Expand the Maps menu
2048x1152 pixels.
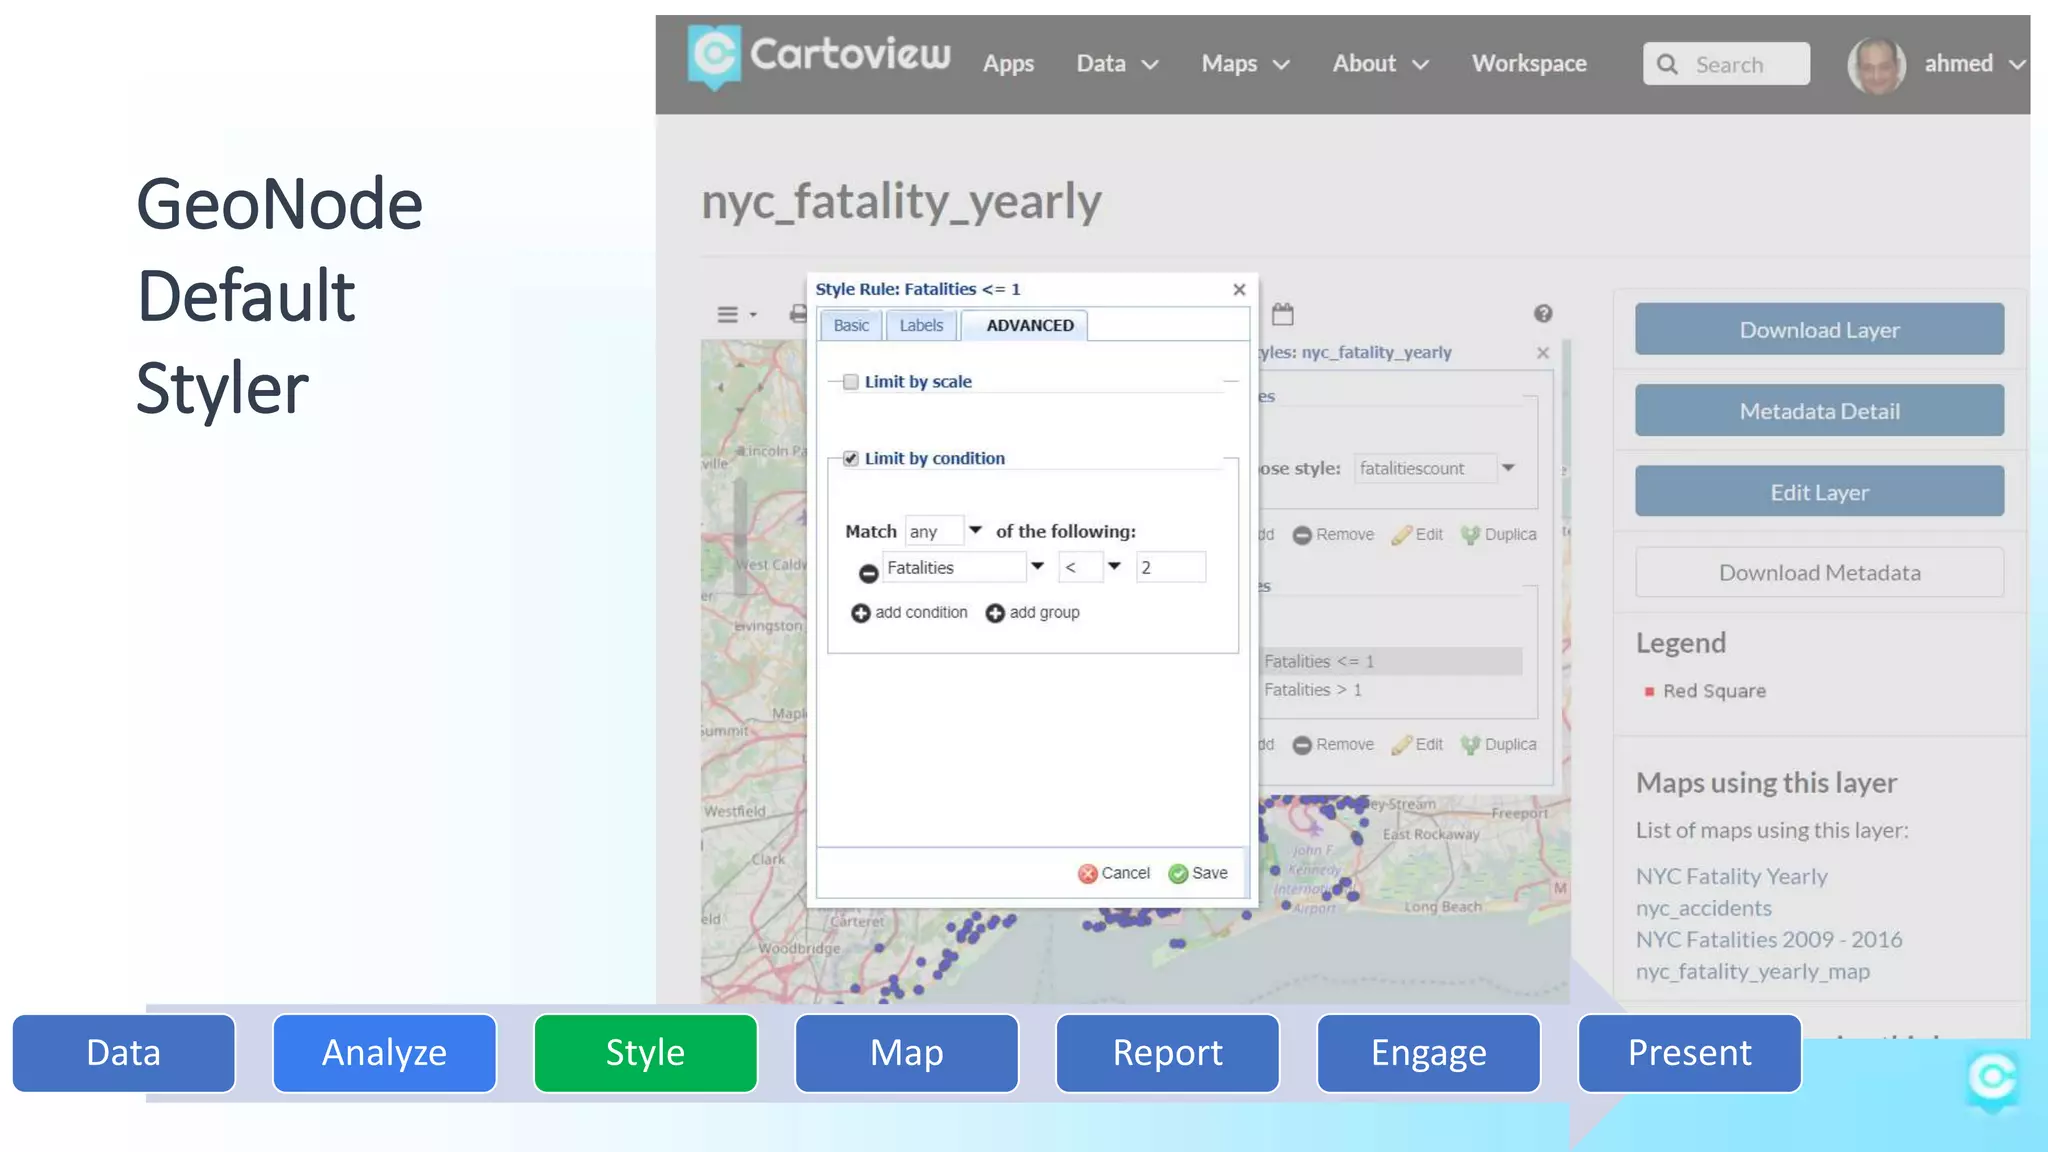pos(1245,64)
